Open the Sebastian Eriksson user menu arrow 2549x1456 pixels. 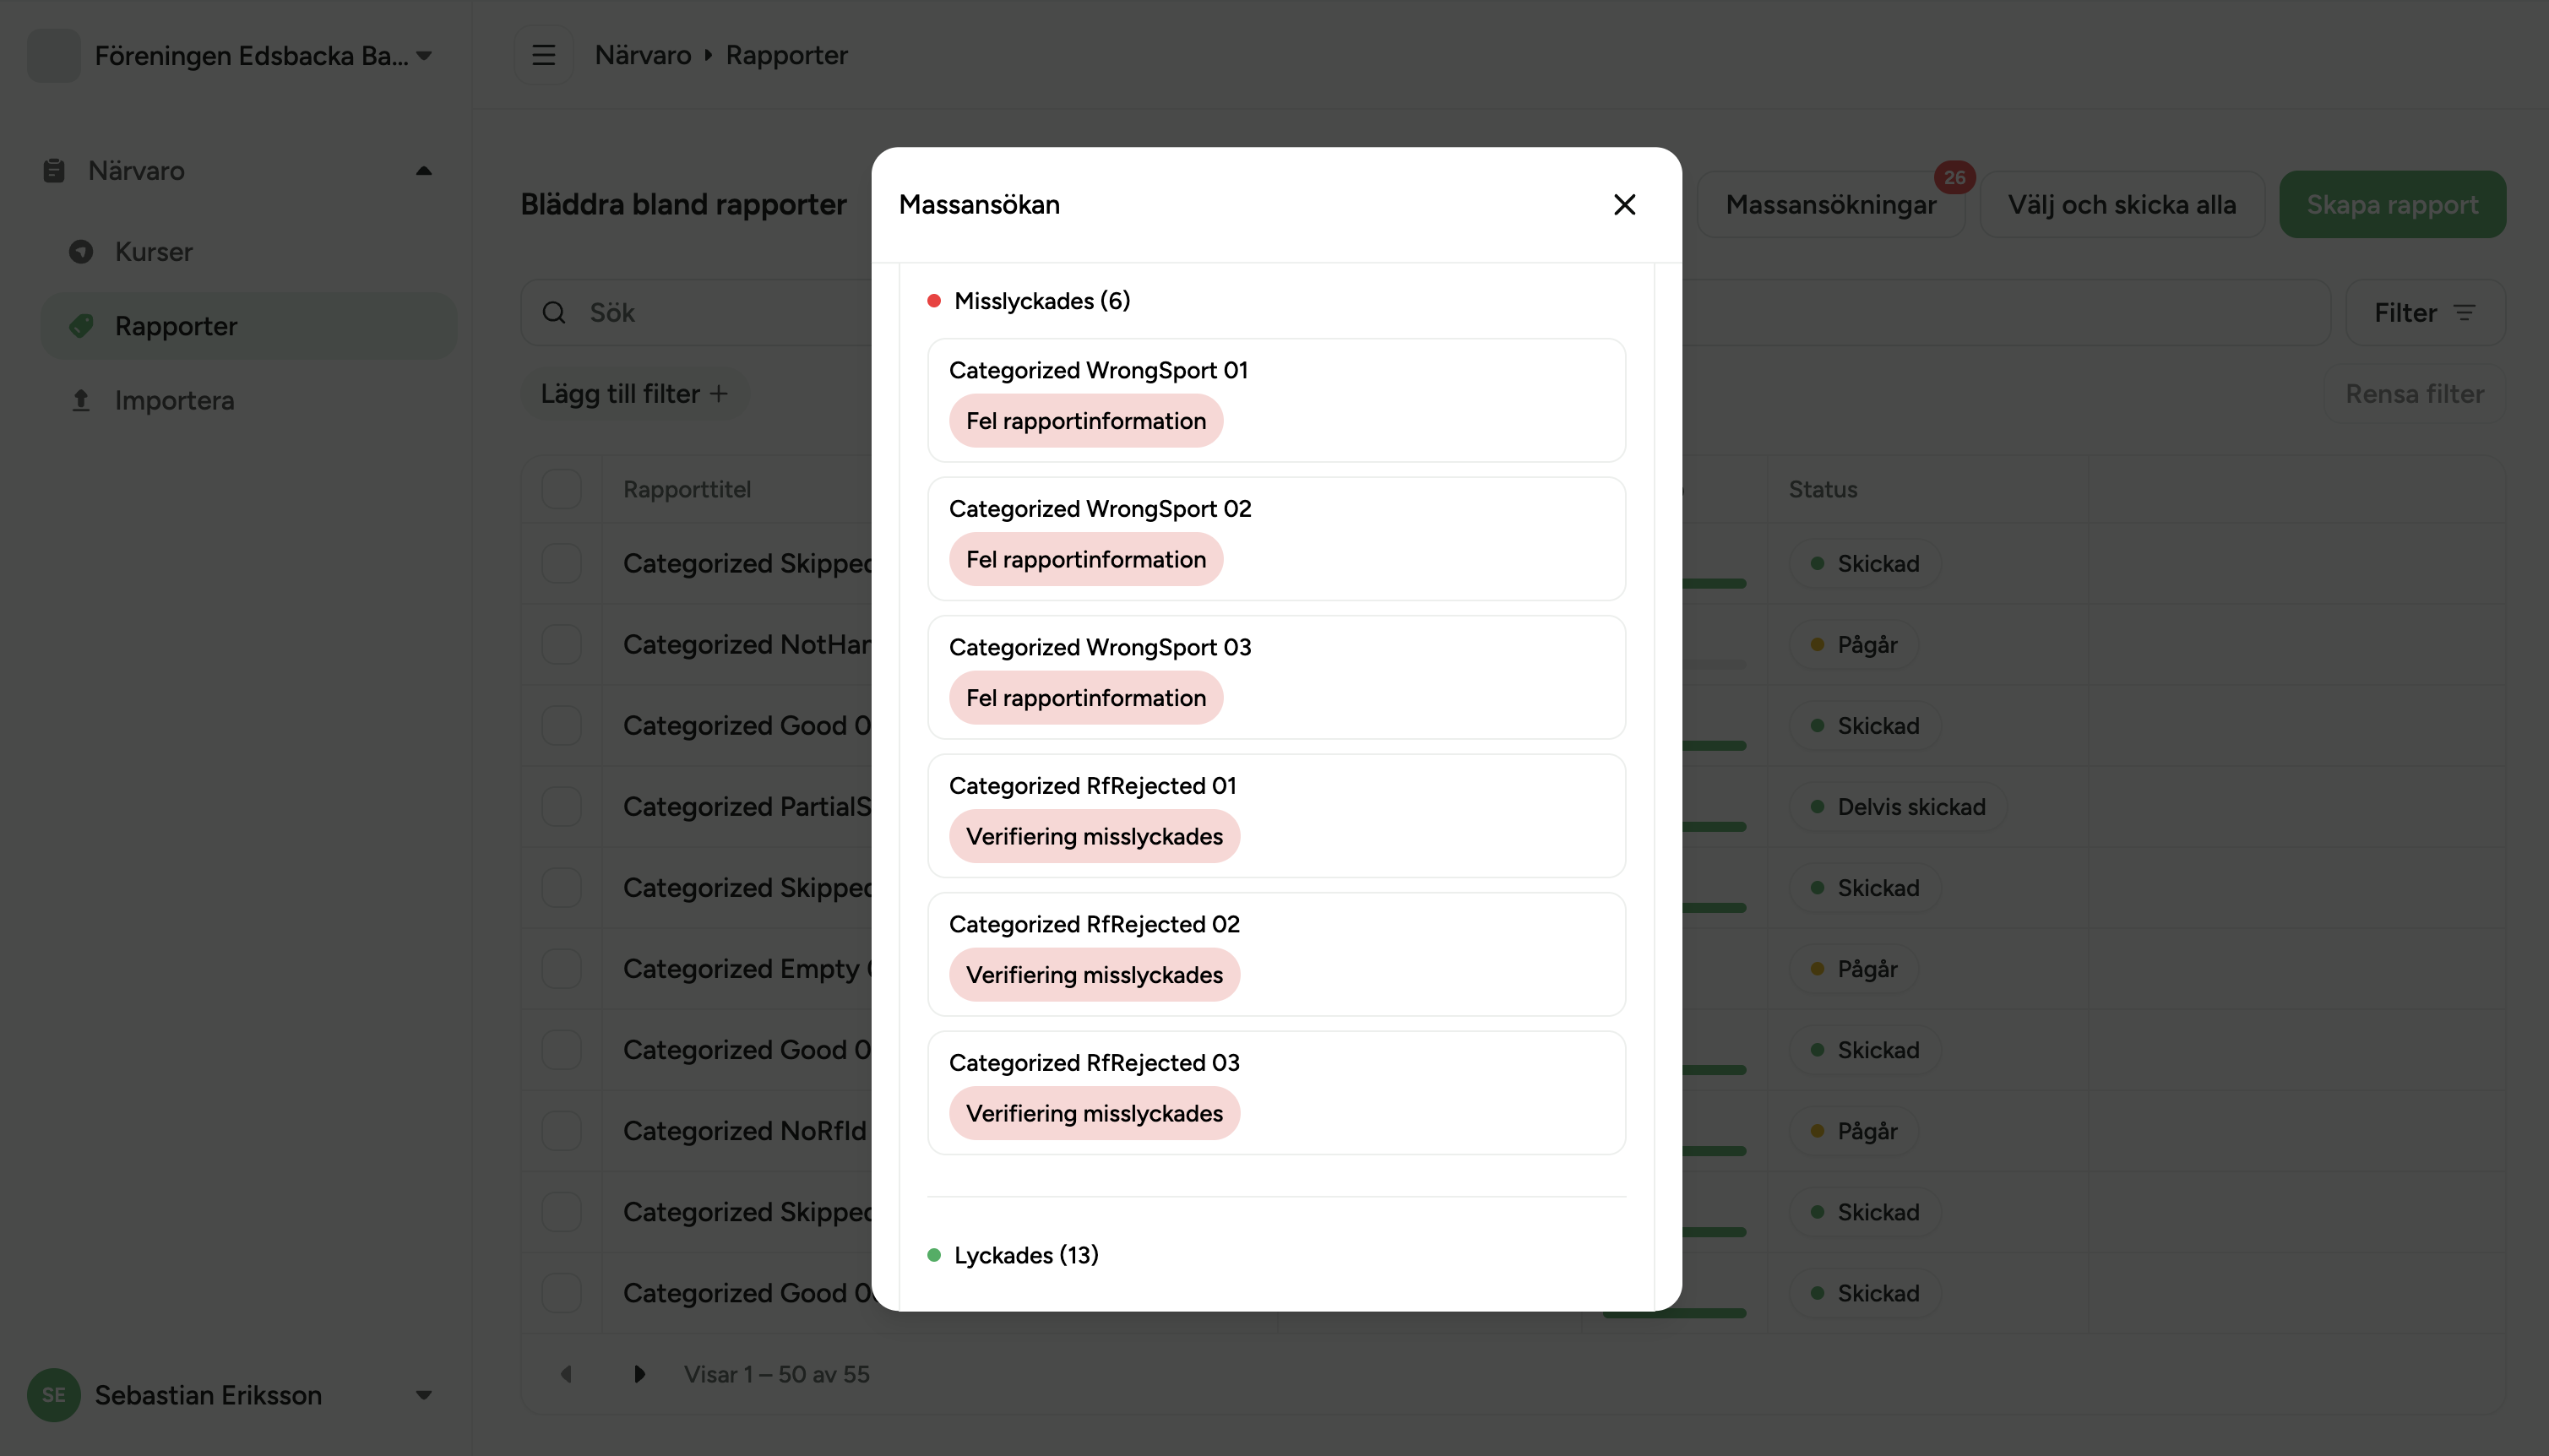(424, 1395)
